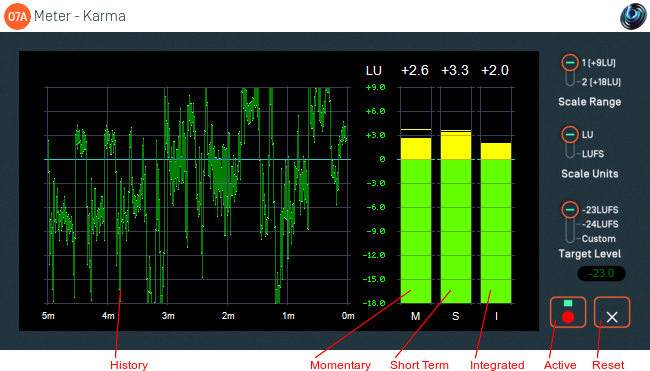Toggle the Scale Range switch knob
Screen dimensions: 650x371
point(570,63)
